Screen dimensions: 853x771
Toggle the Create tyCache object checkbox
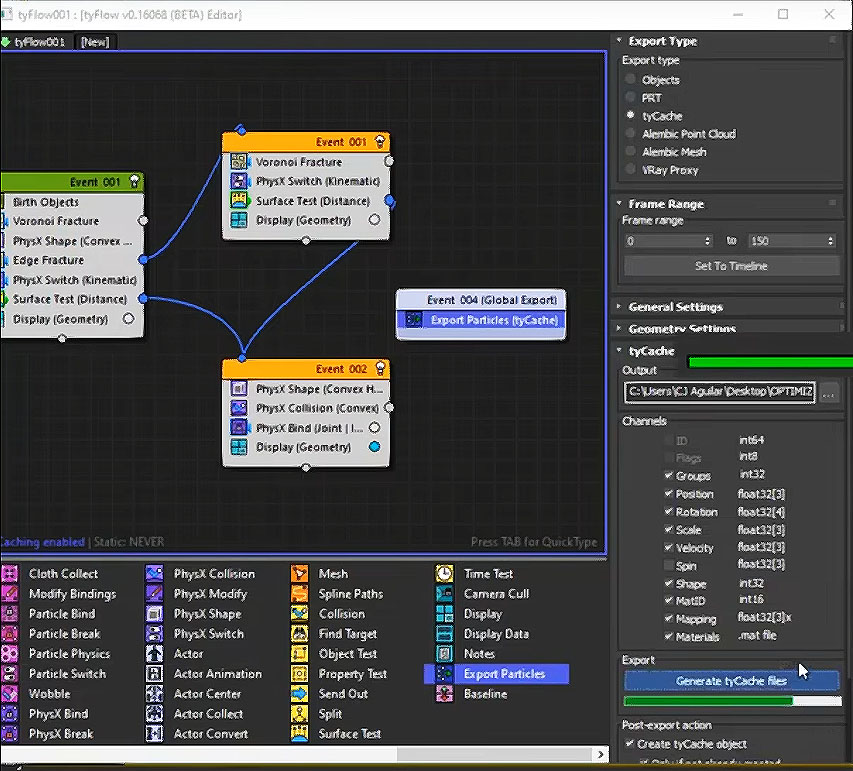pos(629,743)
